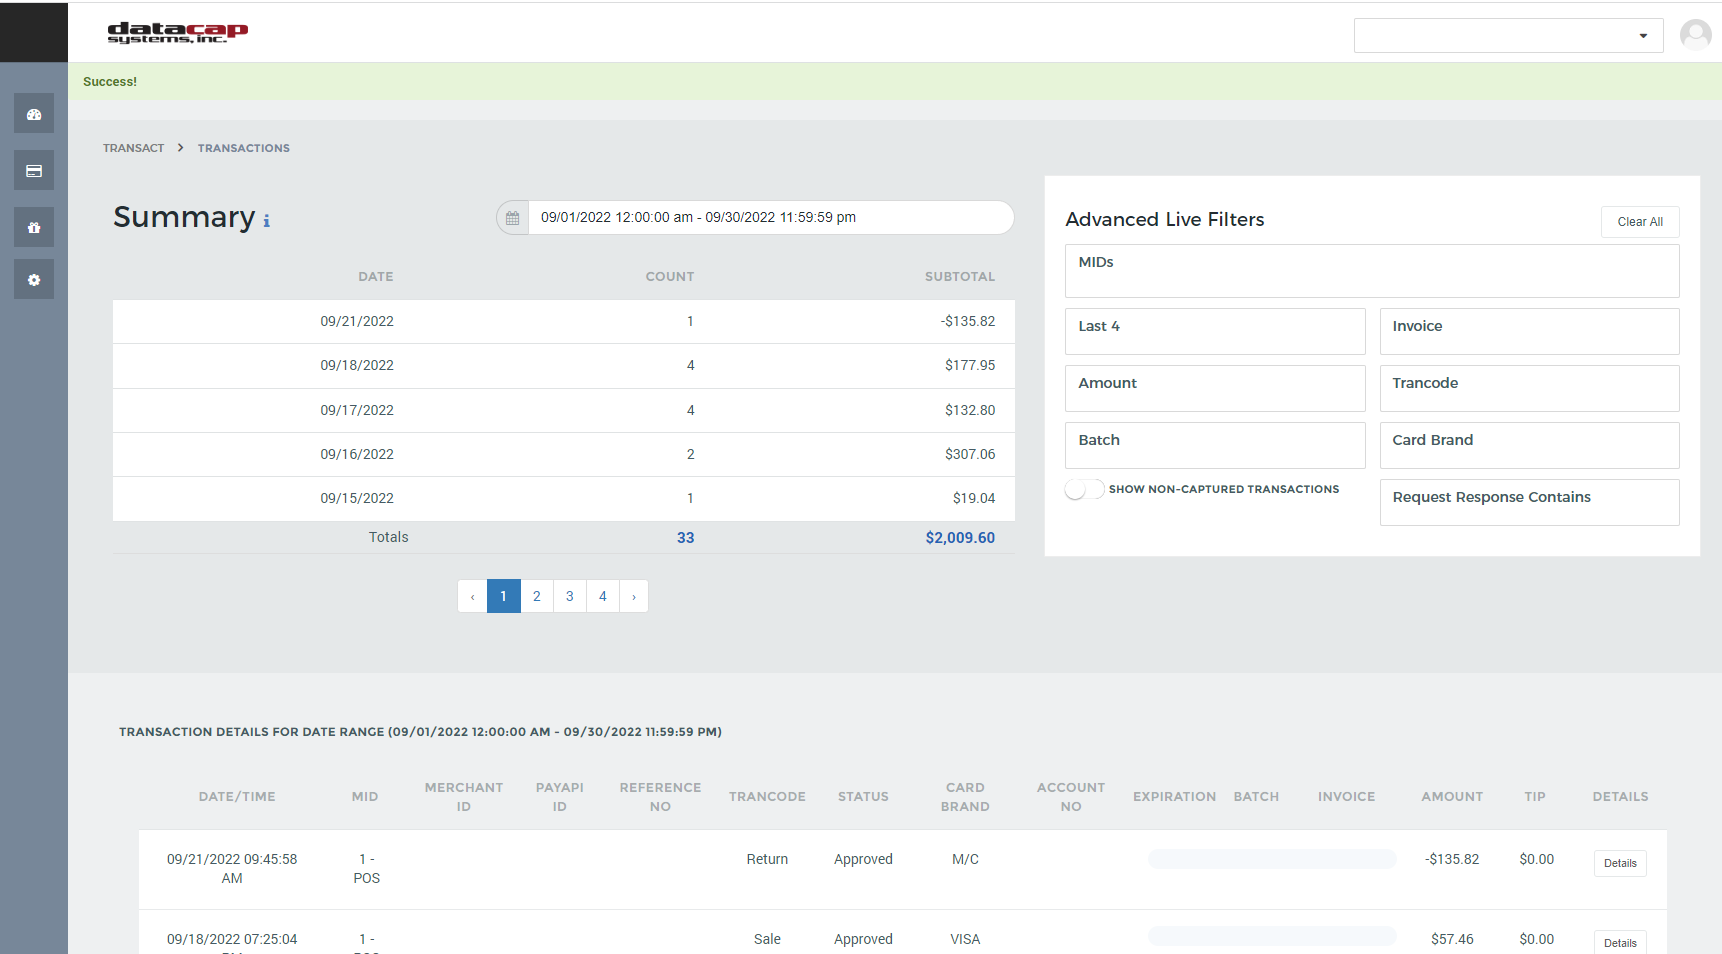Click the dark panel above the sidebar
This screenshot has width=1722, height=954.
pos(33,32)
